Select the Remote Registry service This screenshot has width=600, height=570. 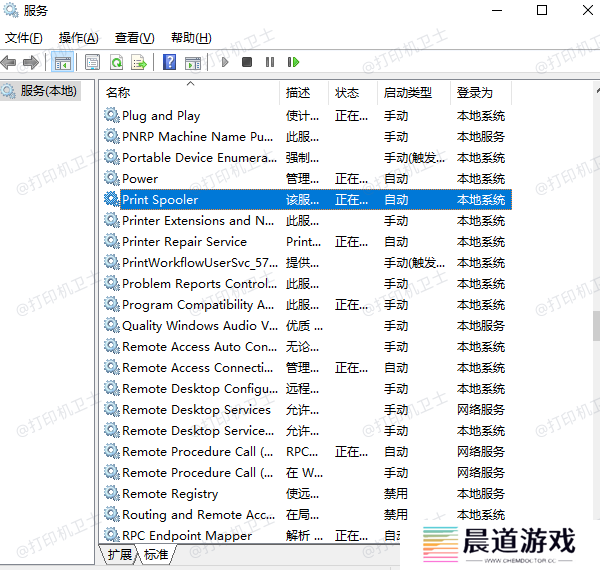pyautogui.click(x=307, y=493)
